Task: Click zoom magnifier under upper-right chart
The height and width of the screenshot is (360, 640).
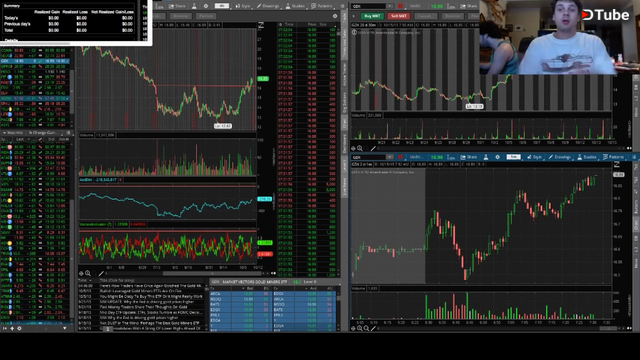Action: 360,149
